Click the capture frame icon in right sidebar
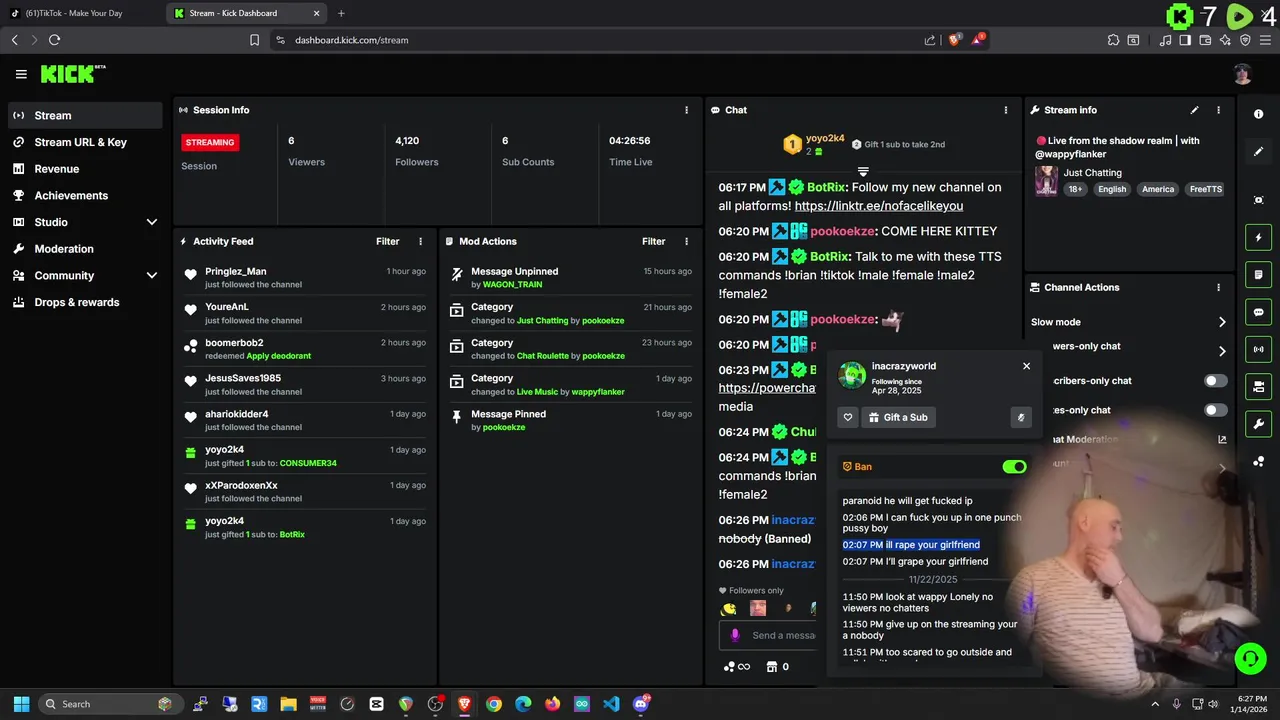The image size is (1280, 720). [1259, 200]
